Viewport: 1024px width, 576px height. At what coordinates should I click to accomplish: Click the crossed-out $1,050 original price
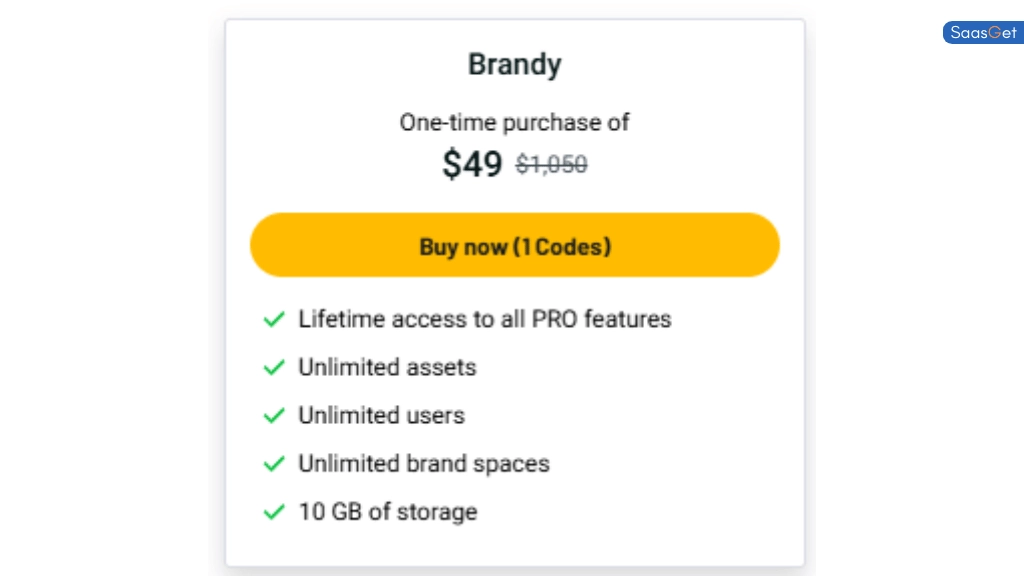pos(551,165)
